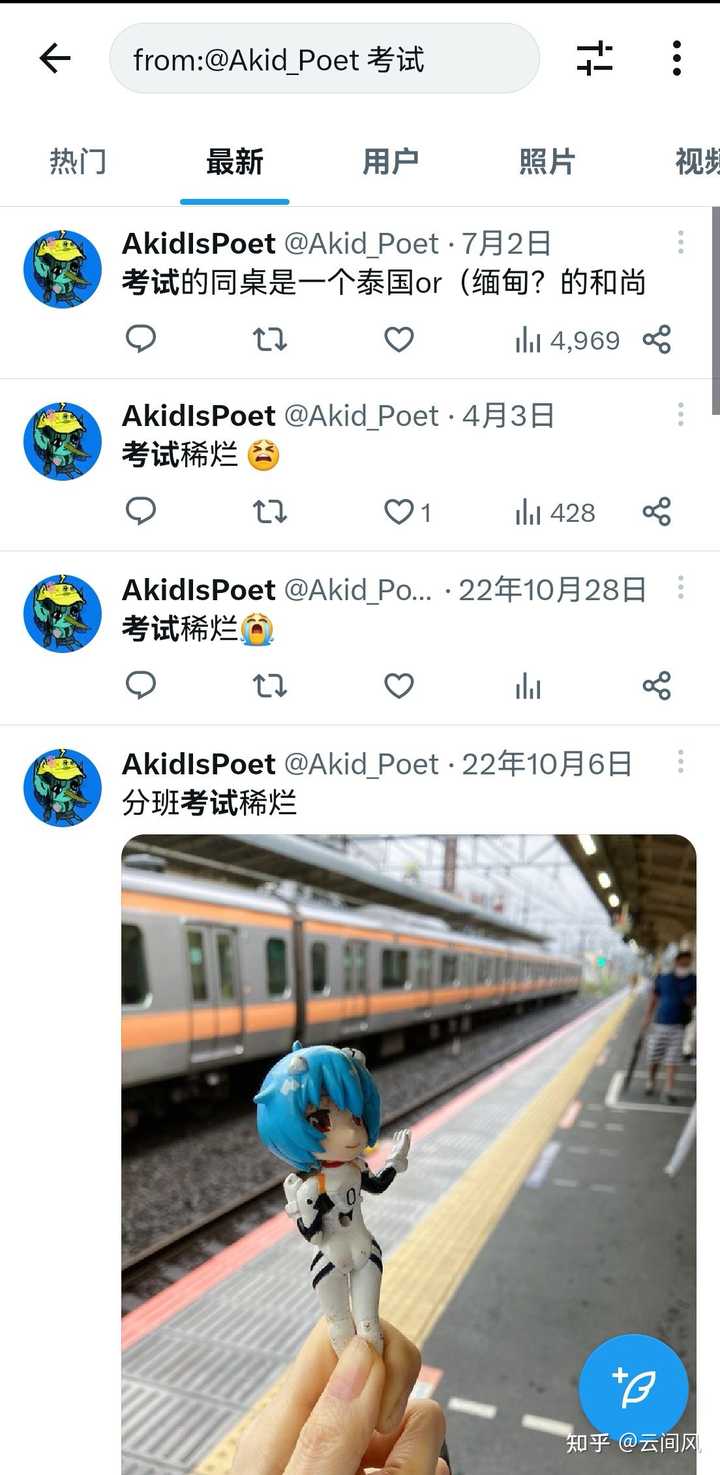Open more options for 22年10月6日 tweet
This screenshot has width=720, height=1475.
point(680,763)
